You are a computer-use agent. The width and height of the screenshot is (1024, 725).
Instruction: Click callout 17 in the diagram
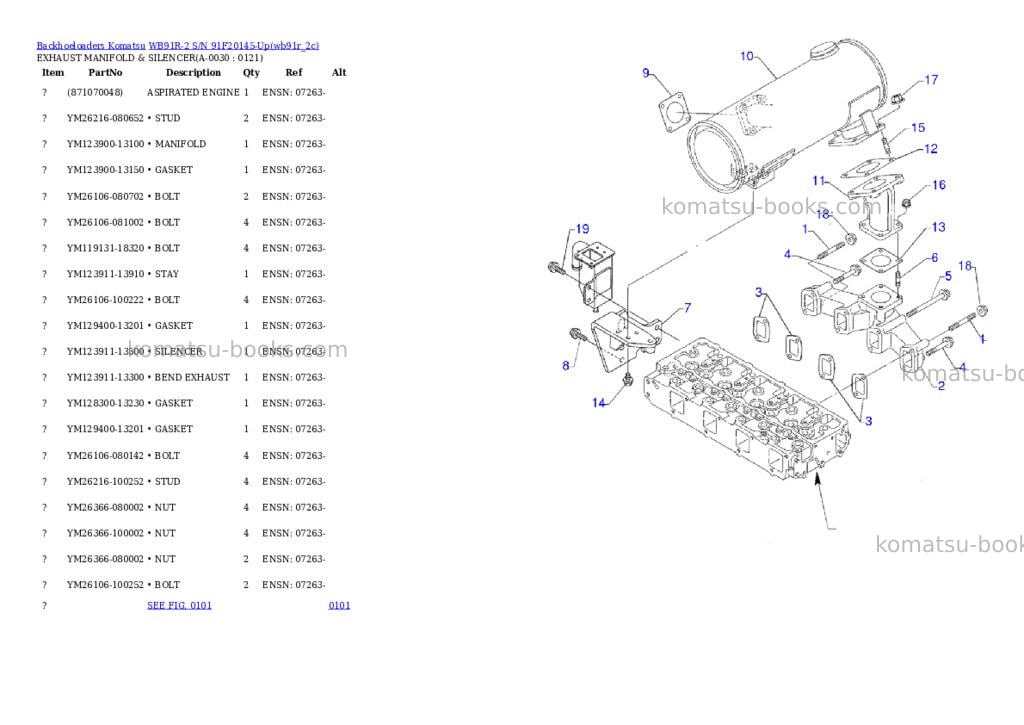(931, 80)
